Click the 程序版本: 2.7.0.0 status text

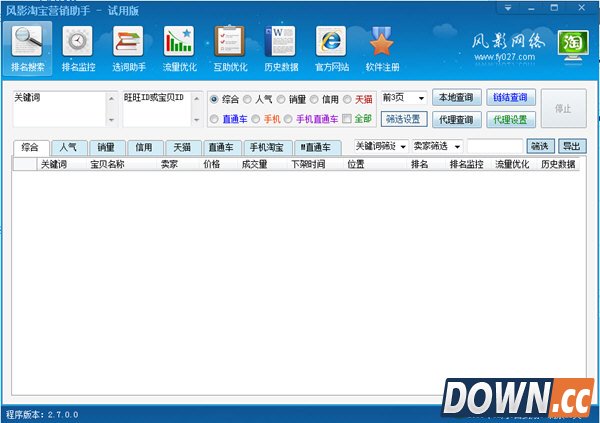[42, 415]
